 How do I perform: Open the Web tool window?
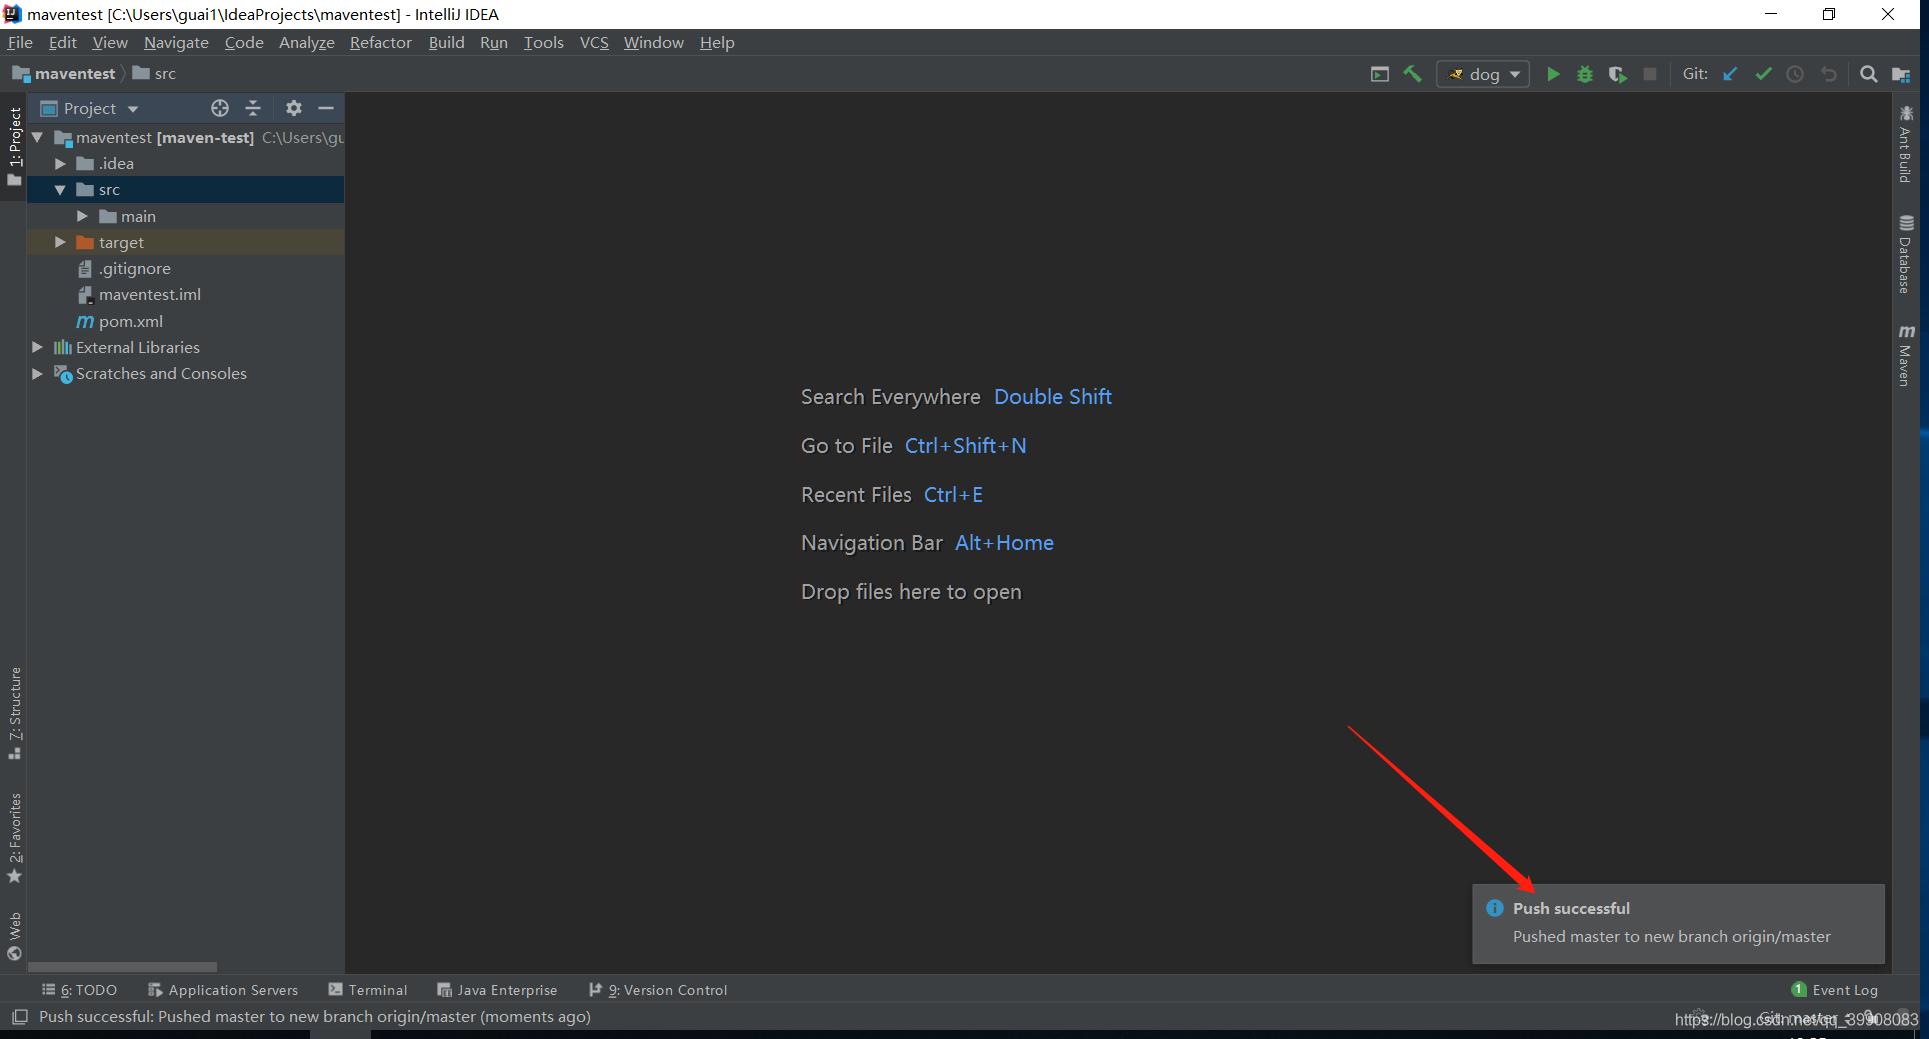[14, 936]
